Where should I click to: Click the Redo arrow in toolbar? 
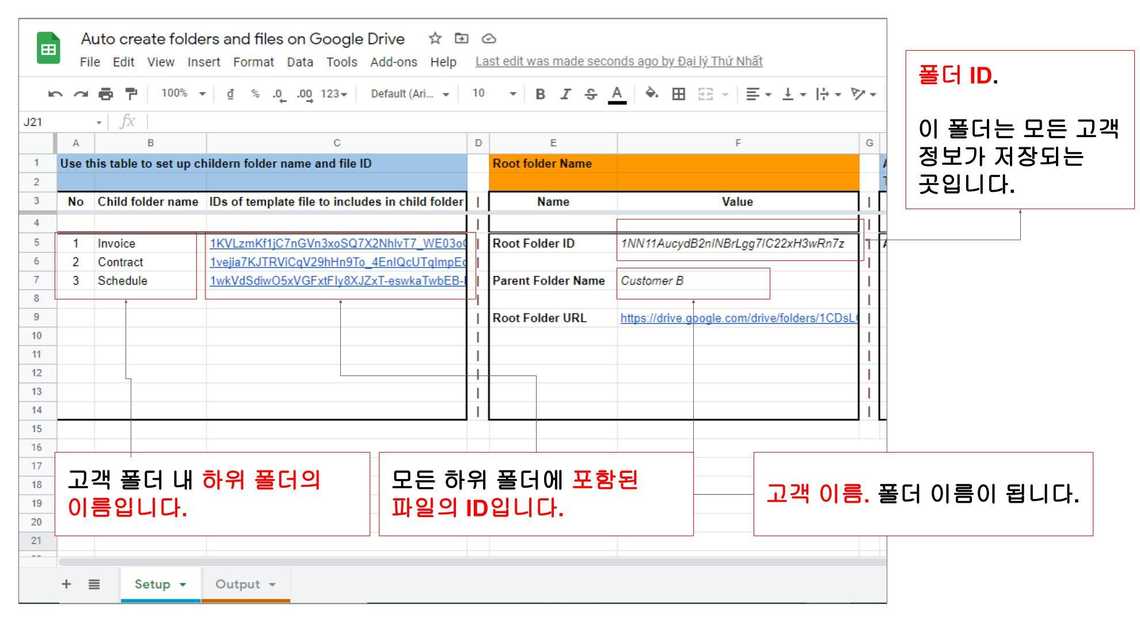(80, 94)
